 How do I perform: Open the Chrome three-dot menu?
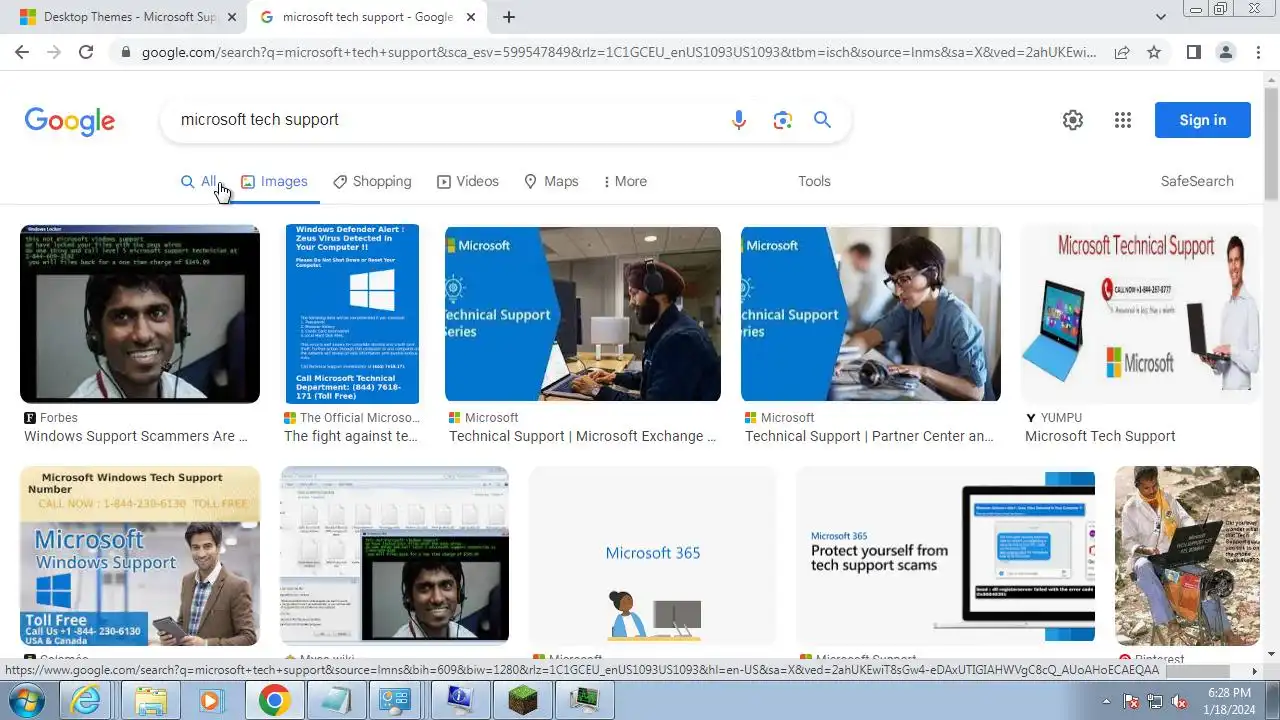coord(1258,52)
